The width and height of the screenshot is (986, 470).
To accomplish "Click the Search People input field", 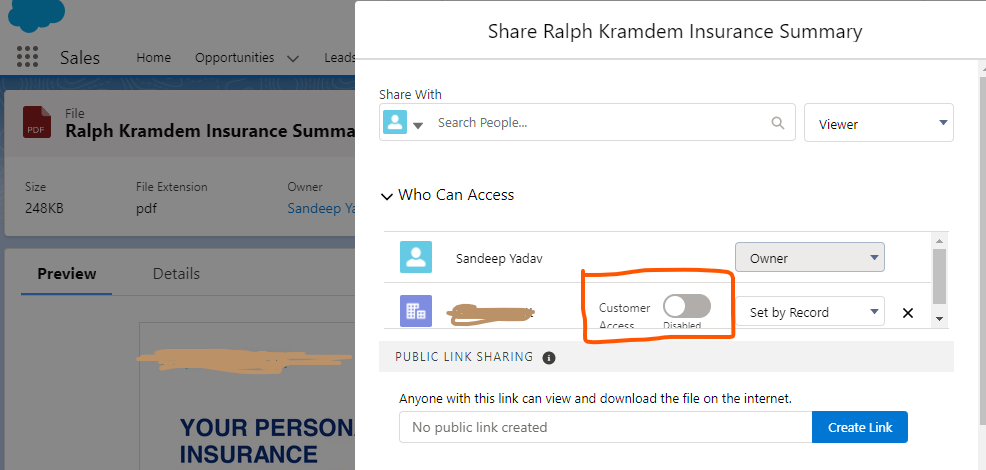I will pyautogui.click(x=600, y=123).
